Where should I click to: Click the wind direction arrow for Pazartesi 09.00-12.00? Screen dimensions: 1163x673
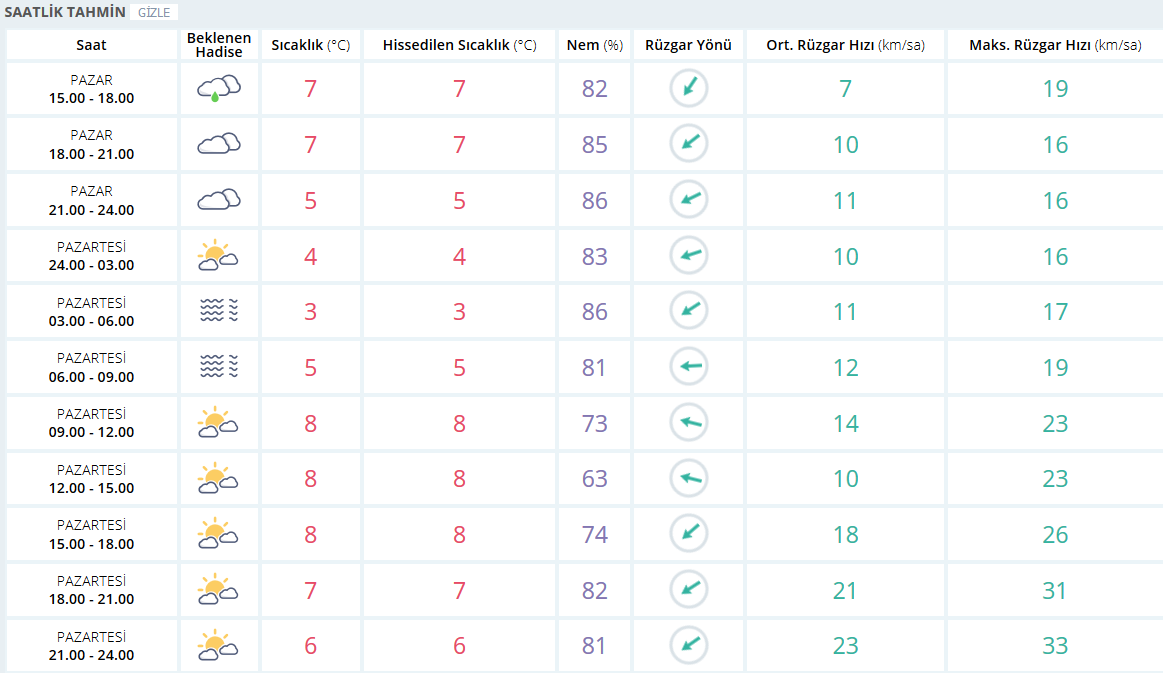(x=688, y=423)
